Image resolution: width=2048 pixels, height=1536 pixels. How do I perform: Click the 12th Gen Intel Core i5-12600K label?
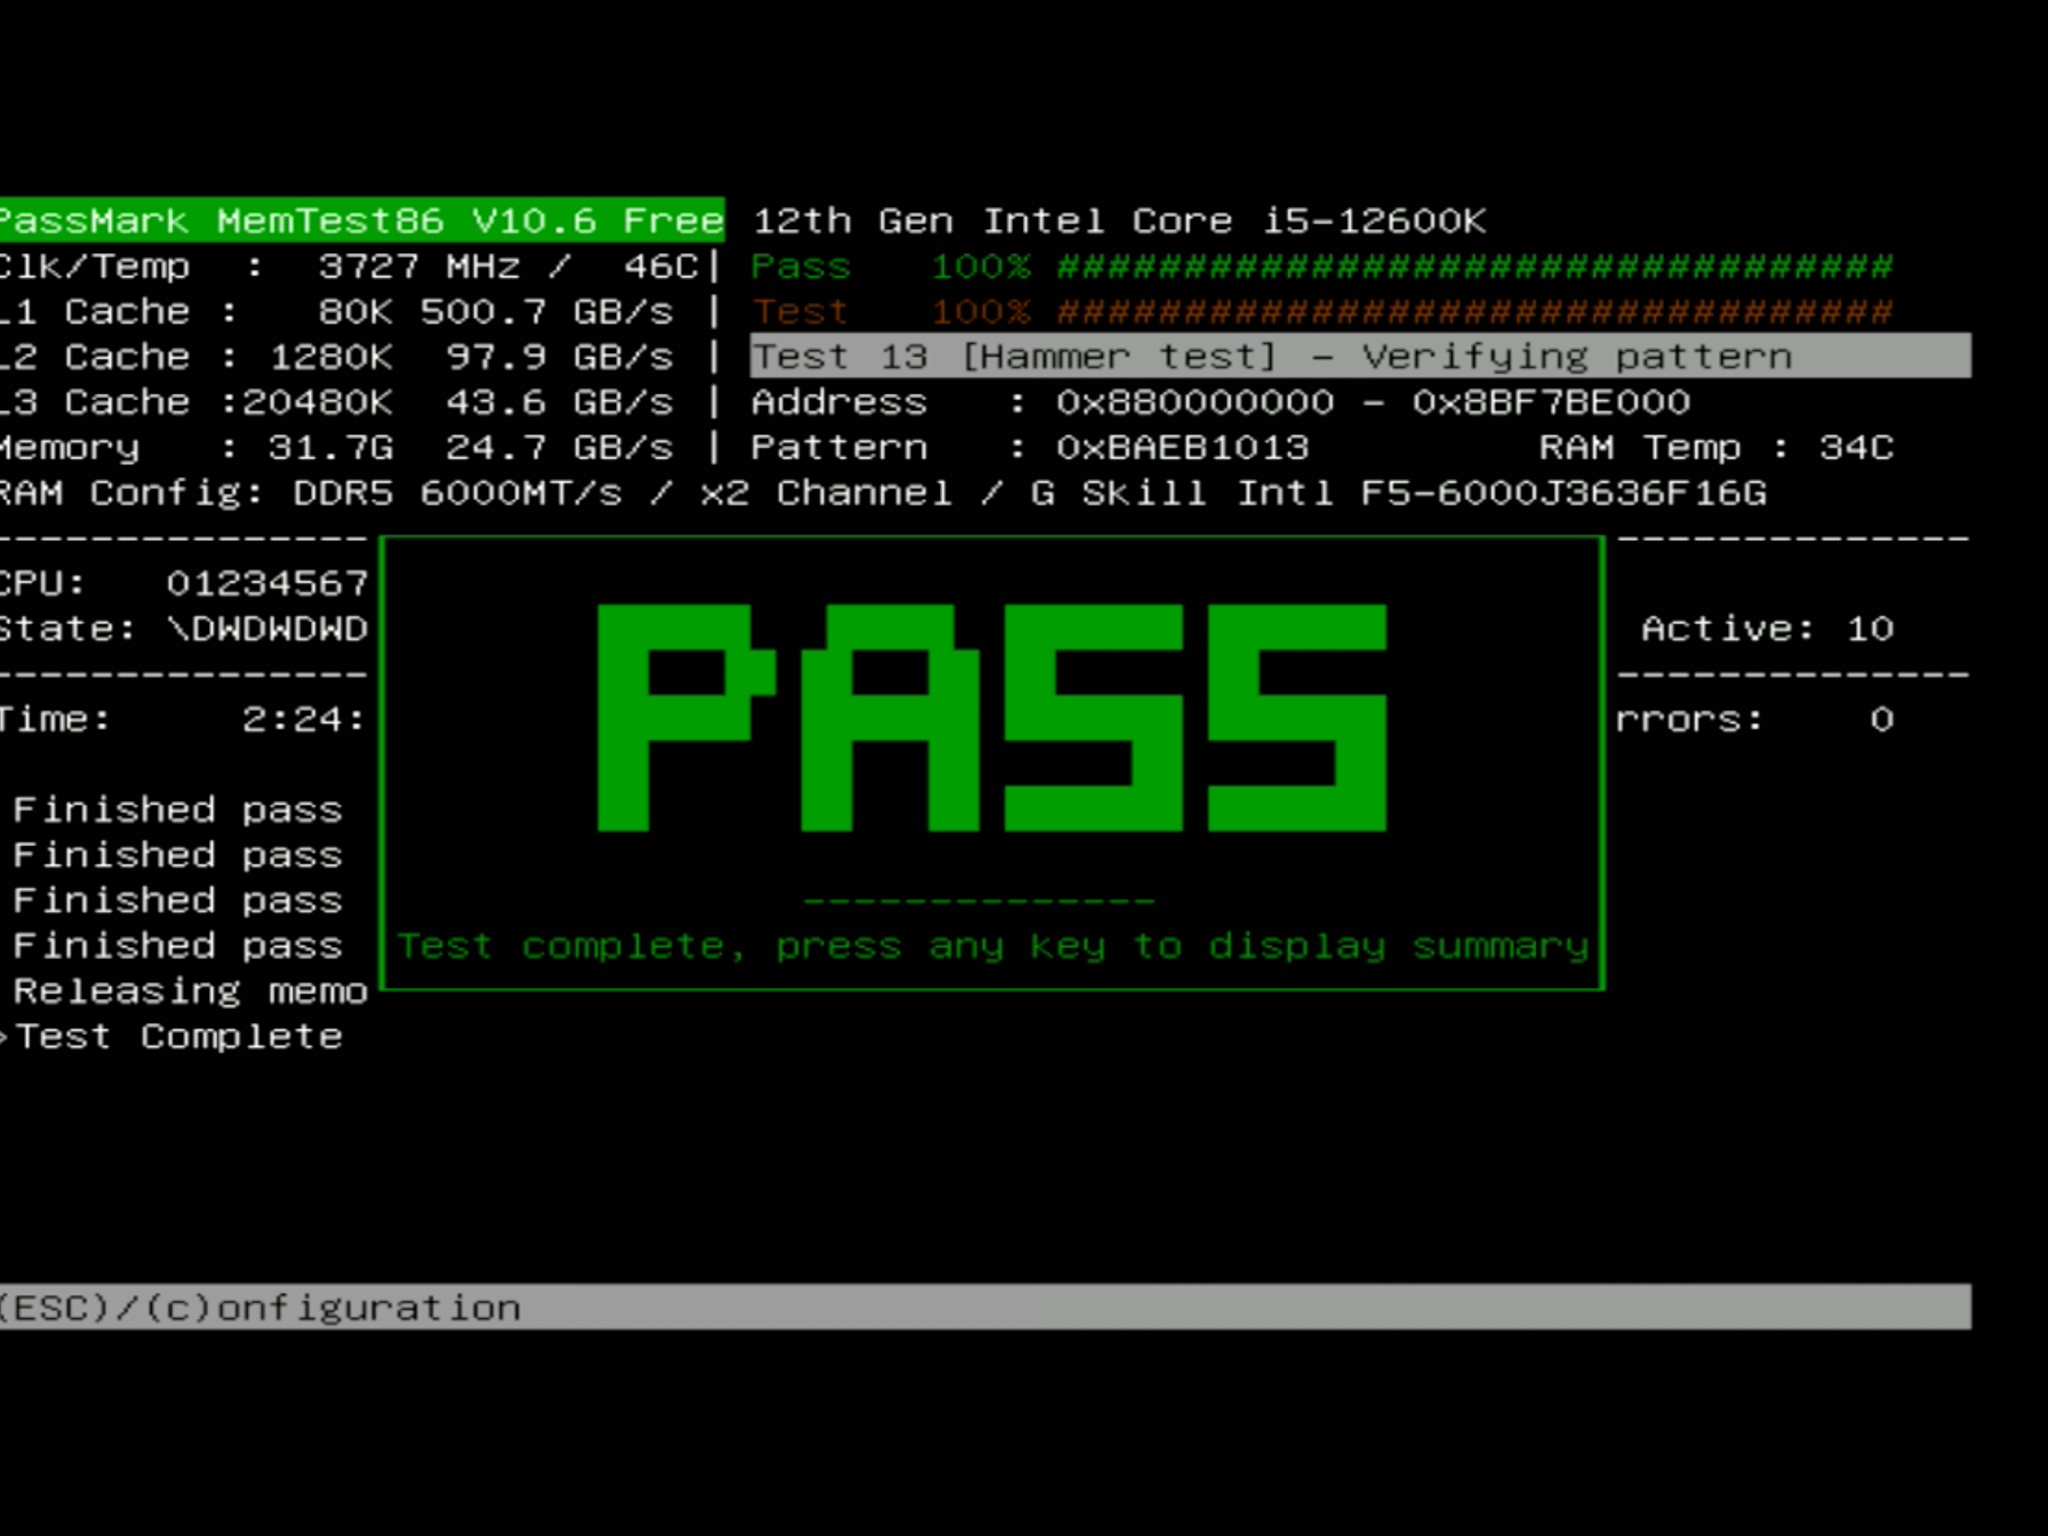click(x=1119, y=221)
